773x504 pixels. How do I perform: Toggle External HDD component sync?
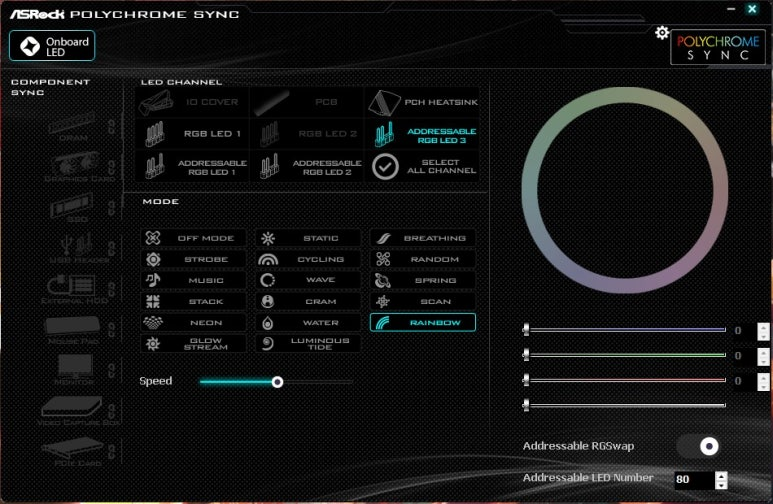(x=111, y=289)
